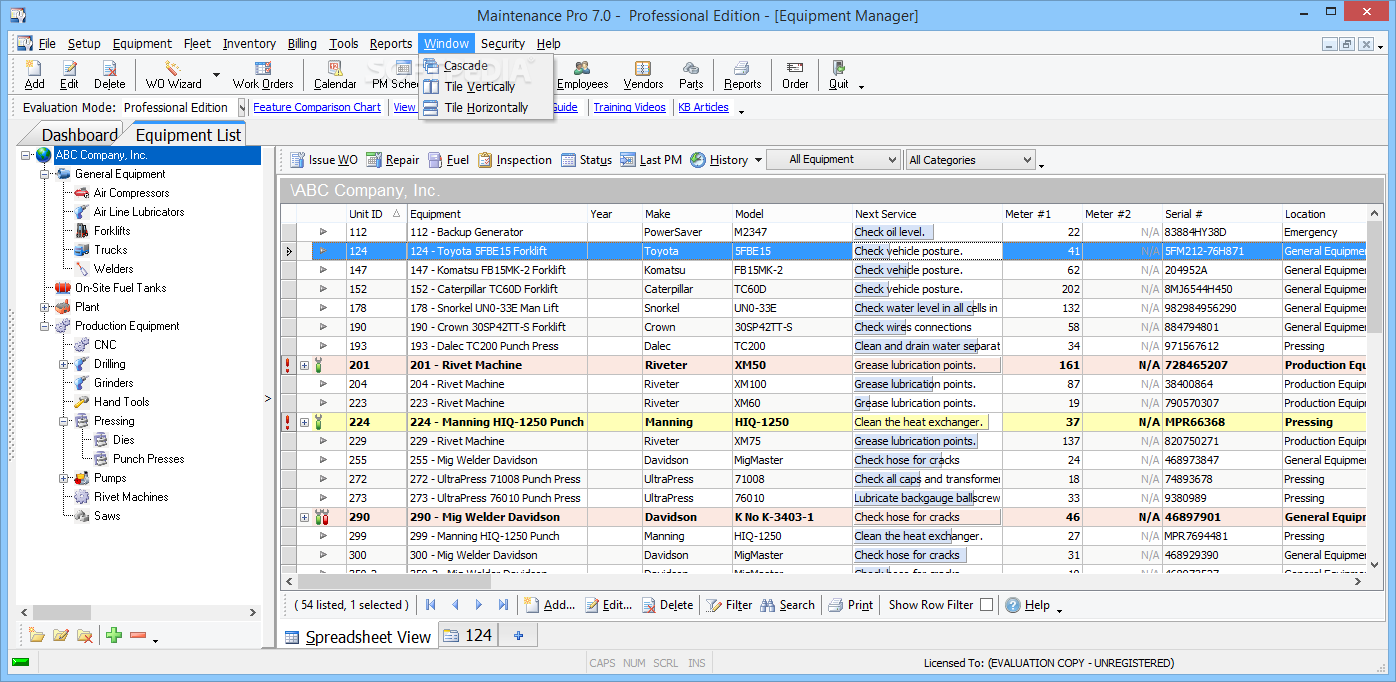Click the green plus icon under tree
This screenshot has height=682, width=1396.
coord(114,635)
